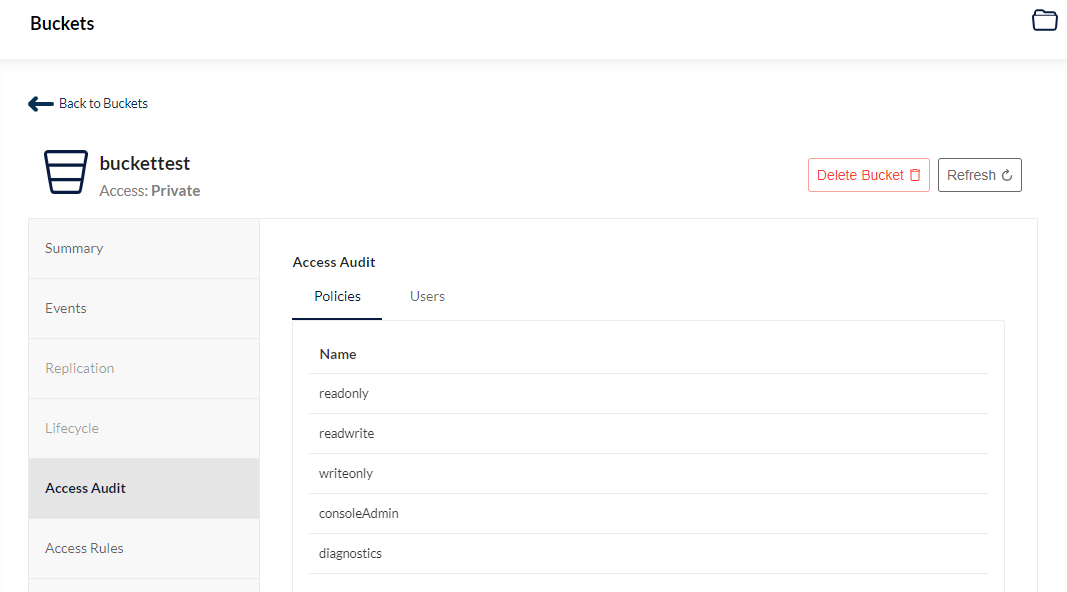This screenshot has width=1067, height=592.
Task: Select the diagnostics policy row
Action: [648, 554]
